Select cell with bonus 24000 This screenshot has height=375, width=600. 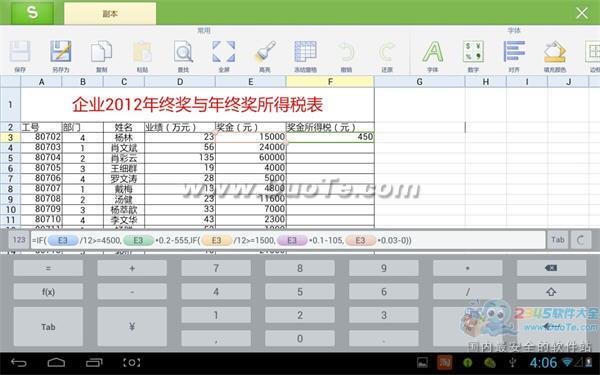[x=251, y=147]
